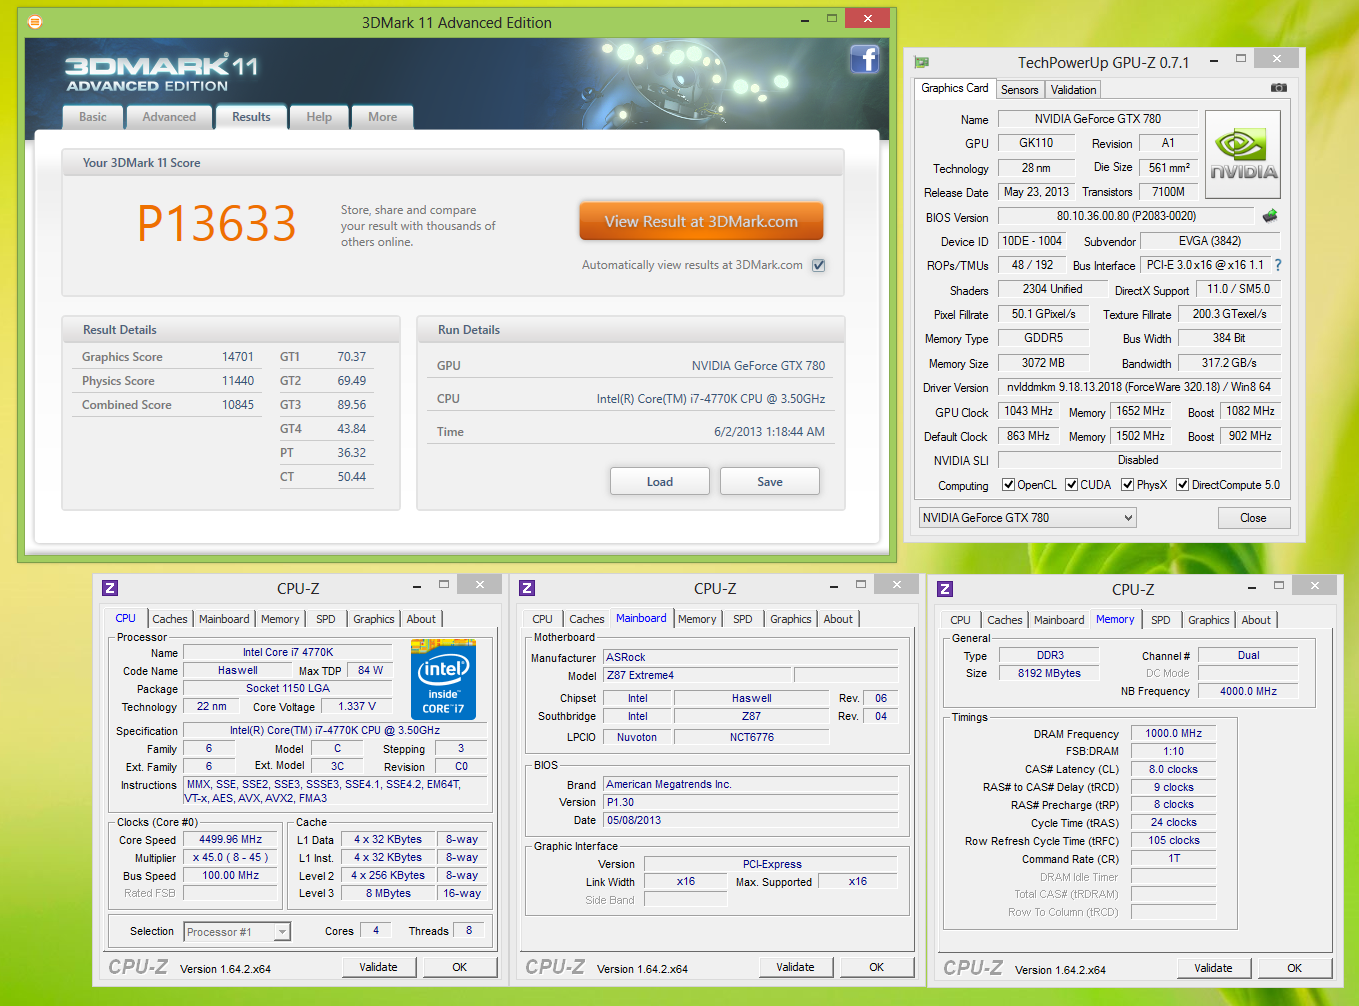
Task: Open the Processor #1 selection dropdown
Action: 237,932
